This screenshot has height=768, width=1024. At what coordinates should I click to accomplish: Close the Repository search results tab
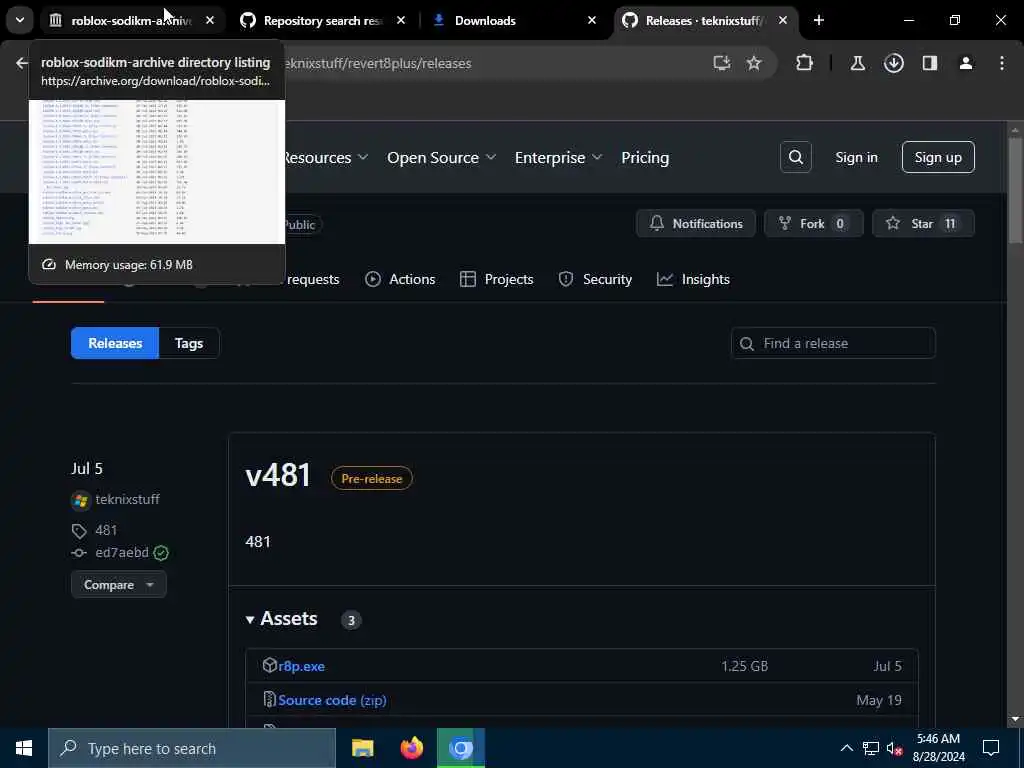tap(401, 21)
